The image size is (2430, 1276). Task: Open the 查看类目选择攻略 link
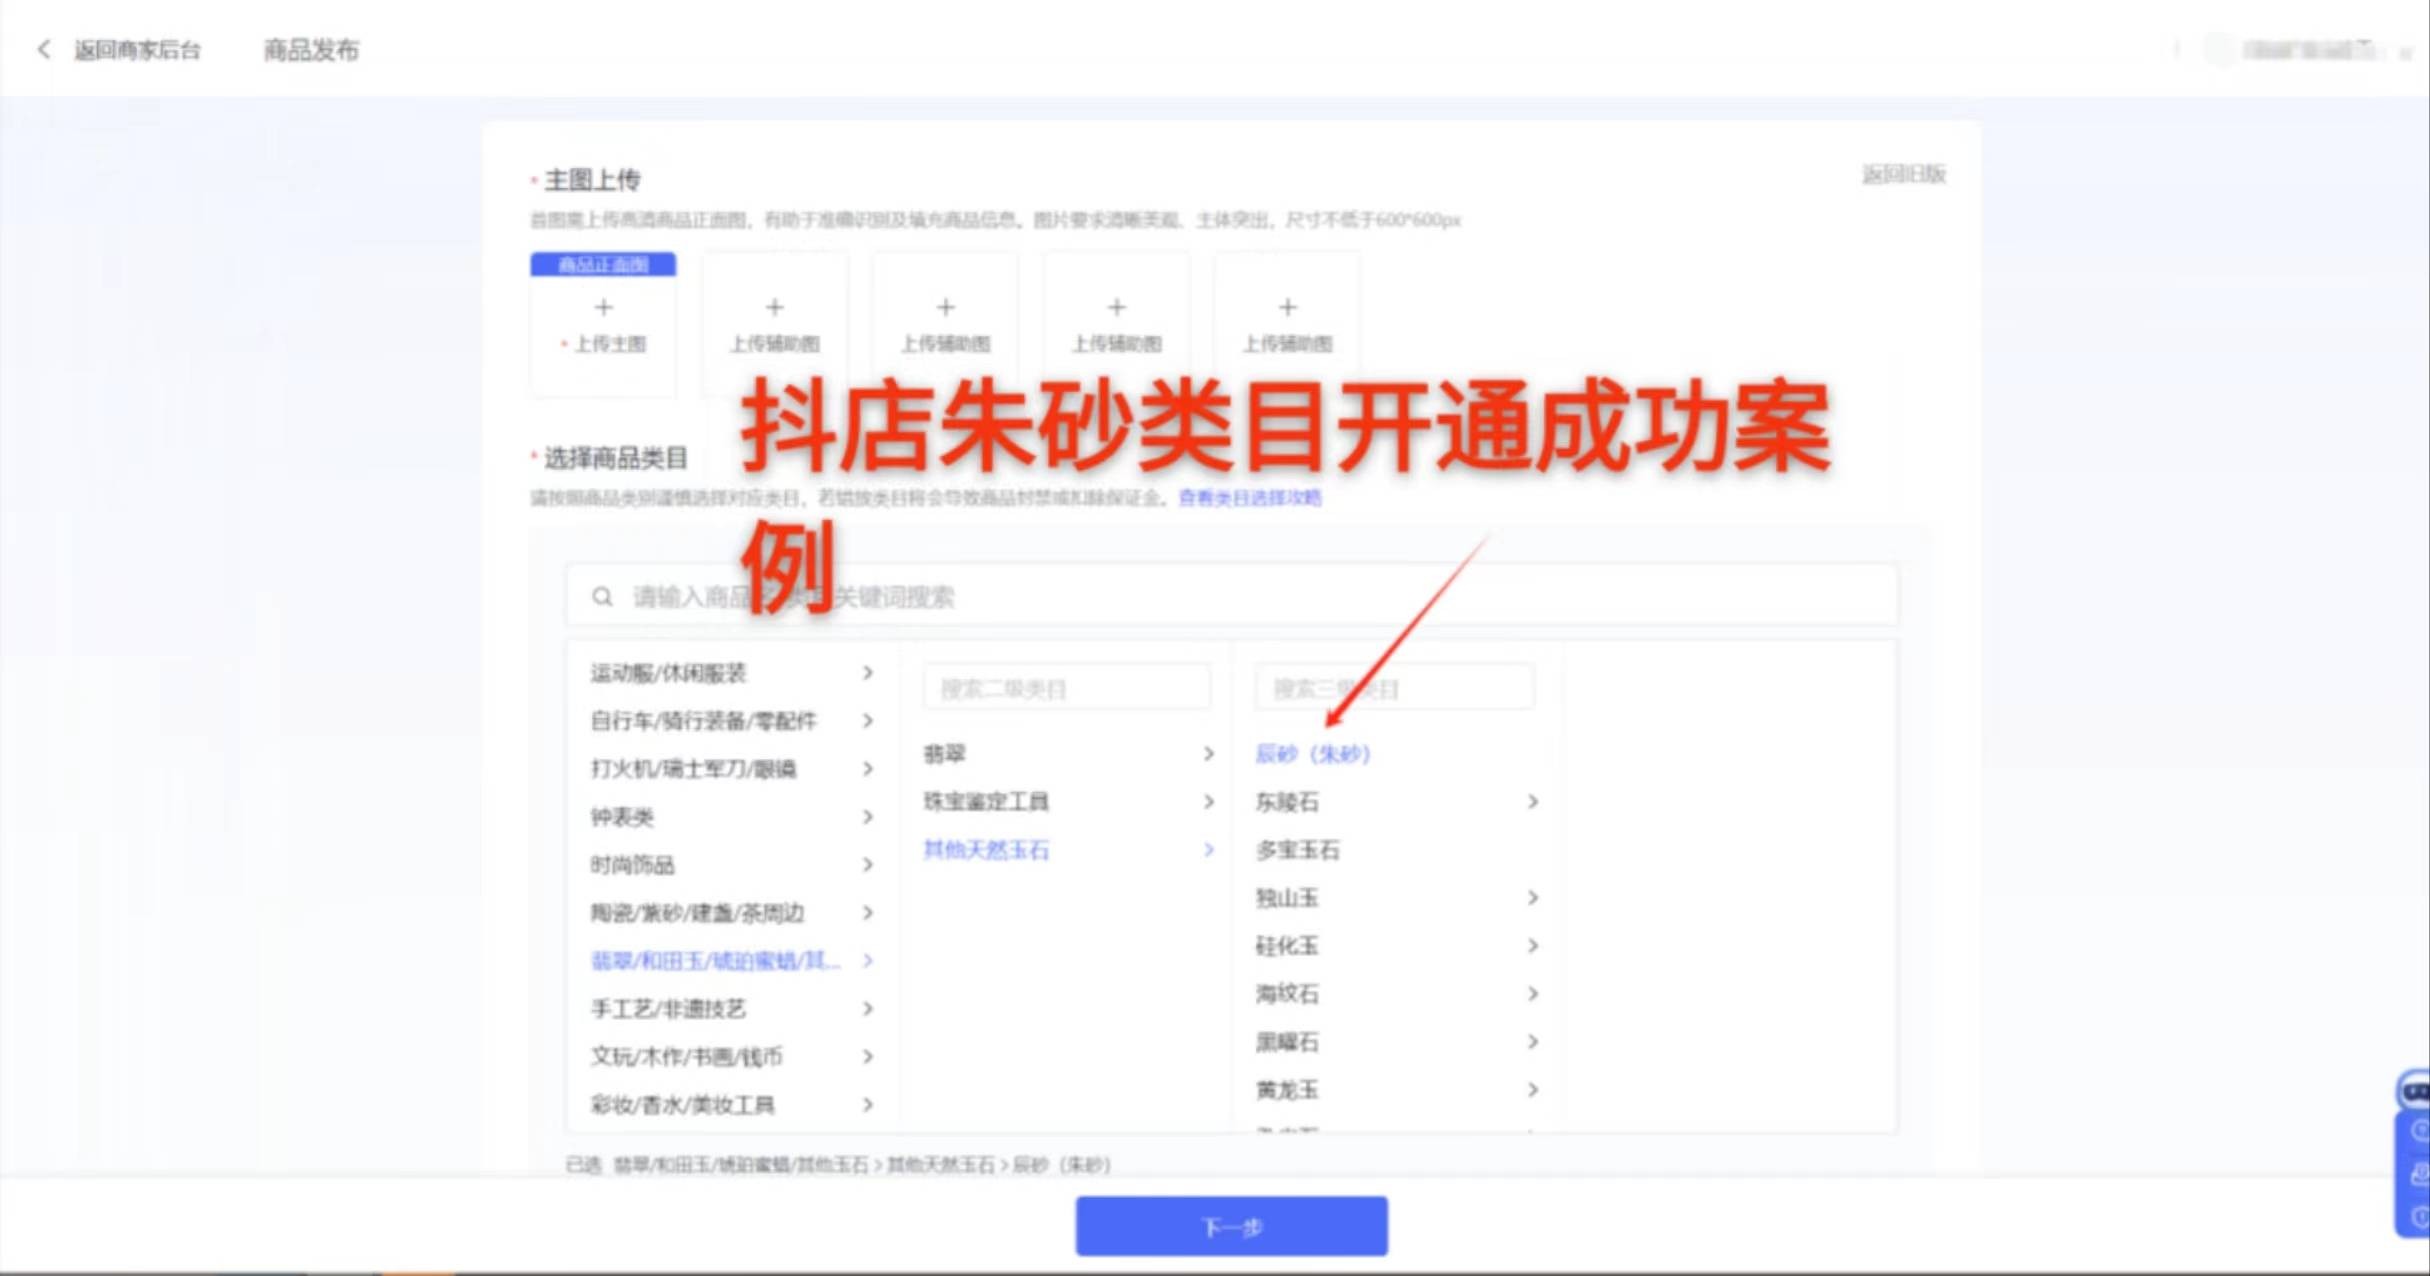click(x=1250, y=497)
